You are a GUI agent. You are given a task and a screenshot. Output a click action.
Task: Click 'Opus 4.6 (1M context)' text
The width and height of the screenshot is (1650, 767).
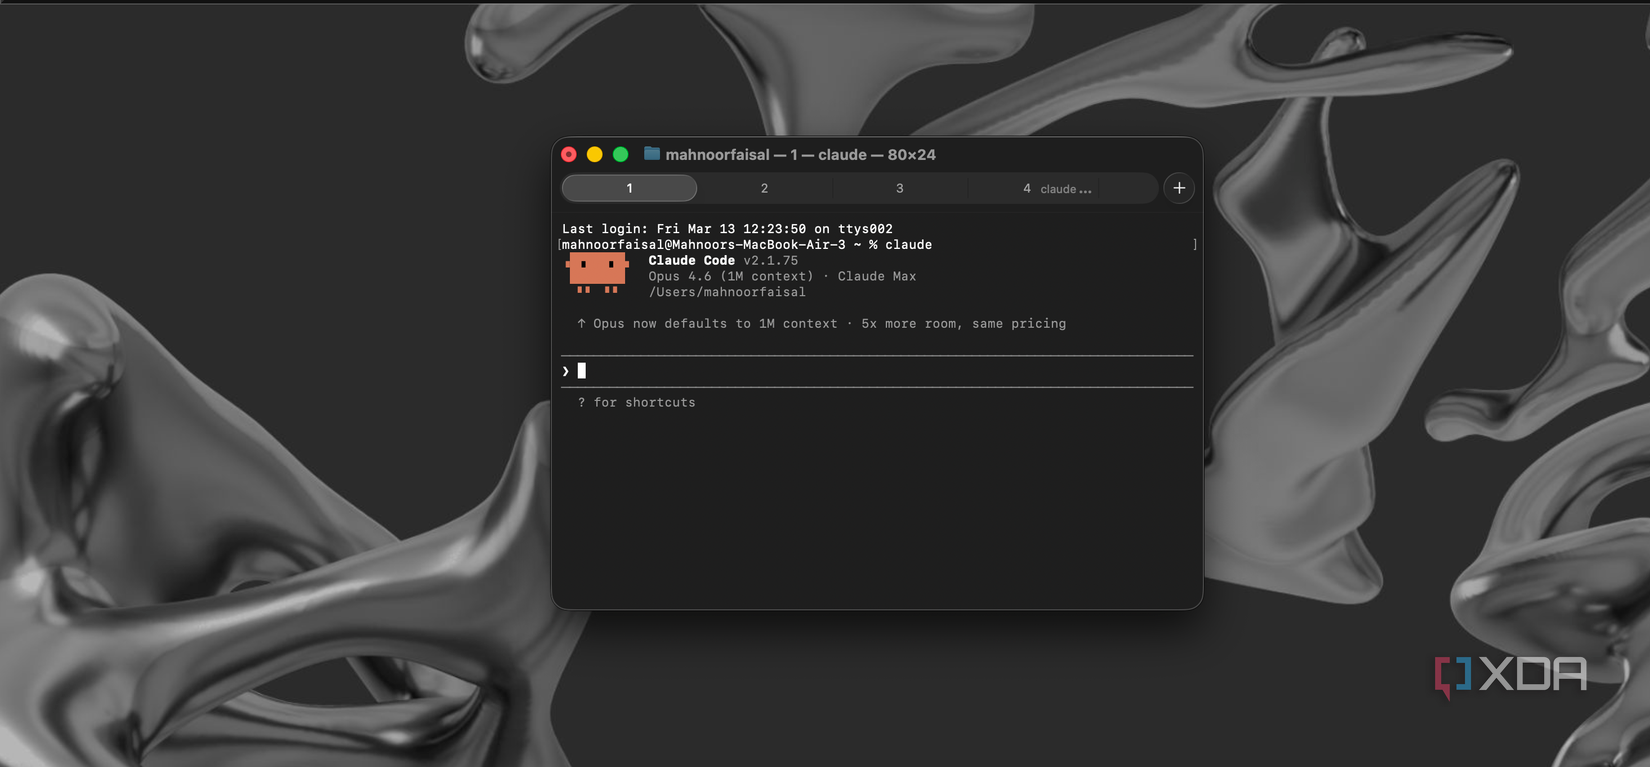coord(731,276)
